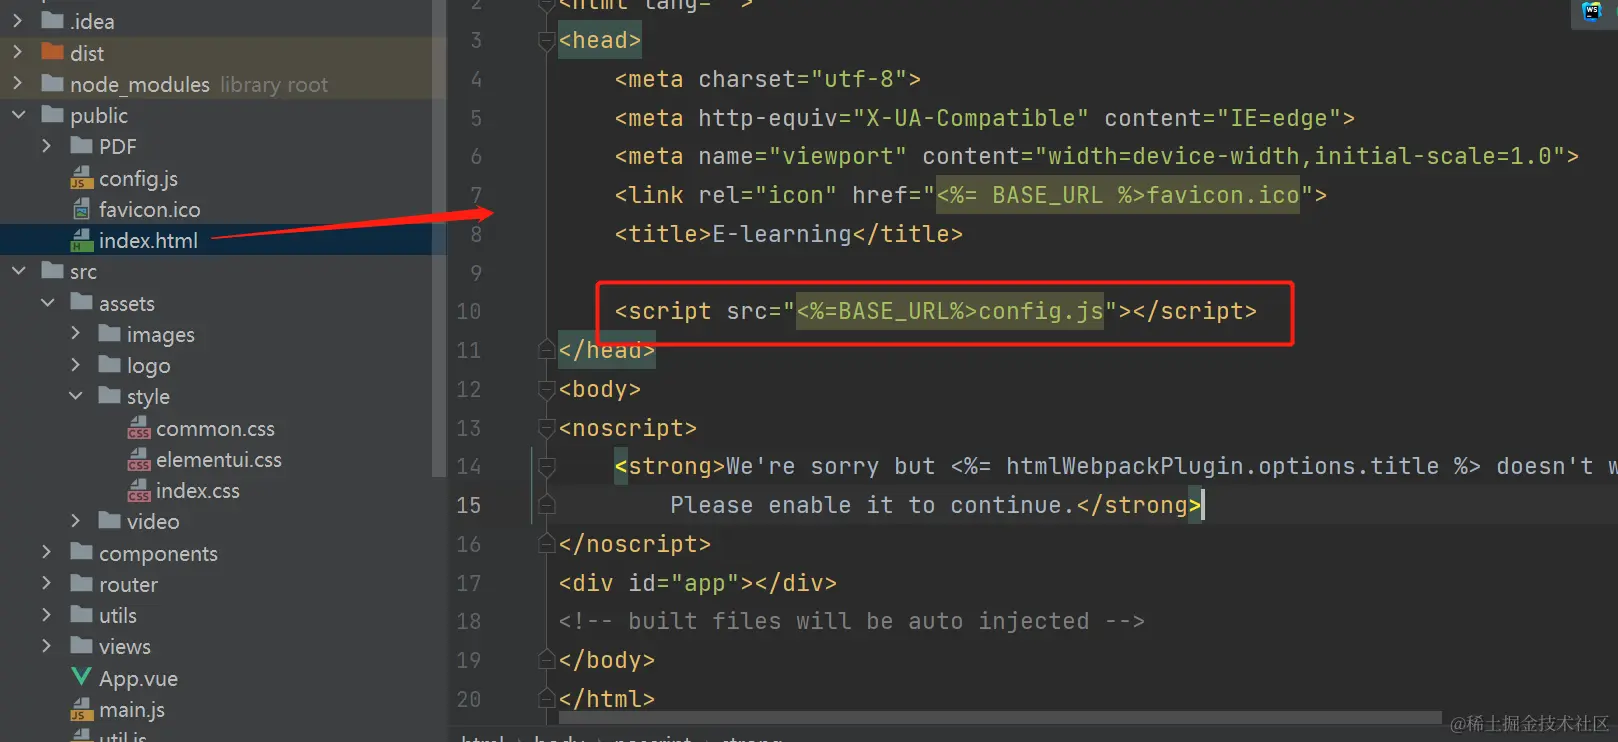Click the logo folder icon
The height and width of the screenshot is (742, 1618).
click(110, 364)
